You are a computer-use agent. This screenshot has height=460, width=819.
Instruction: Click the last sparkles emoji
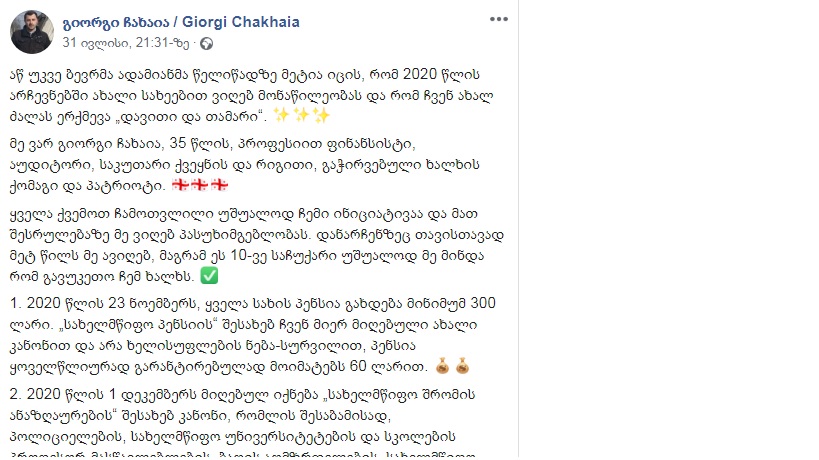pyautogui.click(x=321, y=115)
